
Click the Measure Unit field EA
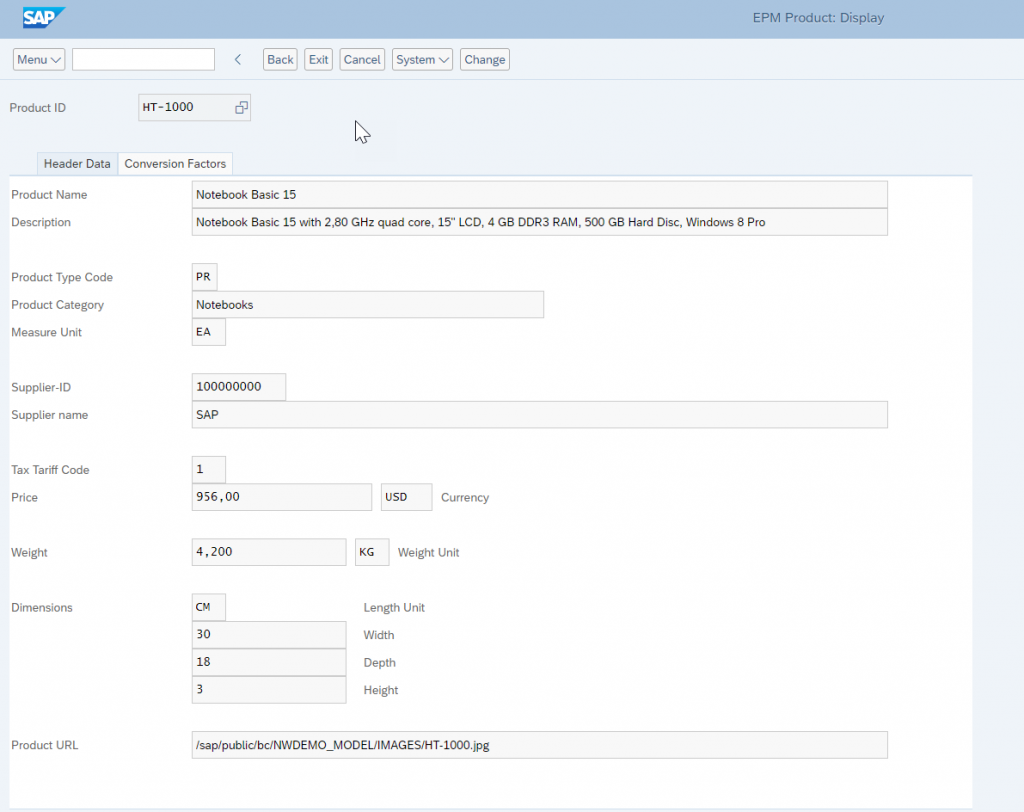(x=208, y=332)
